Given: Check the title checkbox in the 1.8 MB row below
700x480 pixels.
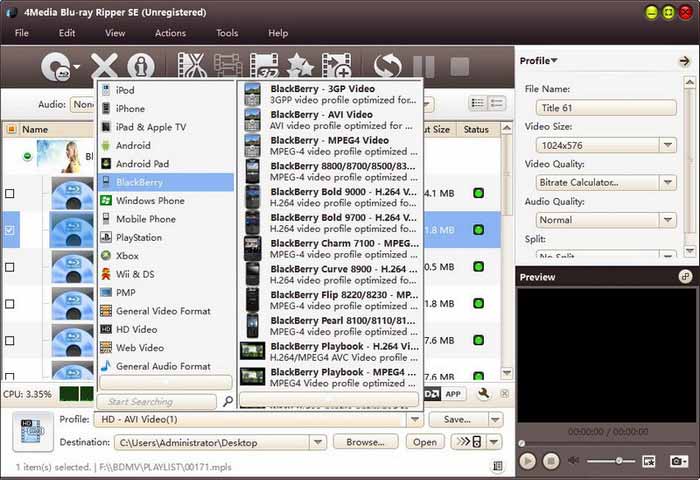Looking at the screenshot, I should [9, 304].
